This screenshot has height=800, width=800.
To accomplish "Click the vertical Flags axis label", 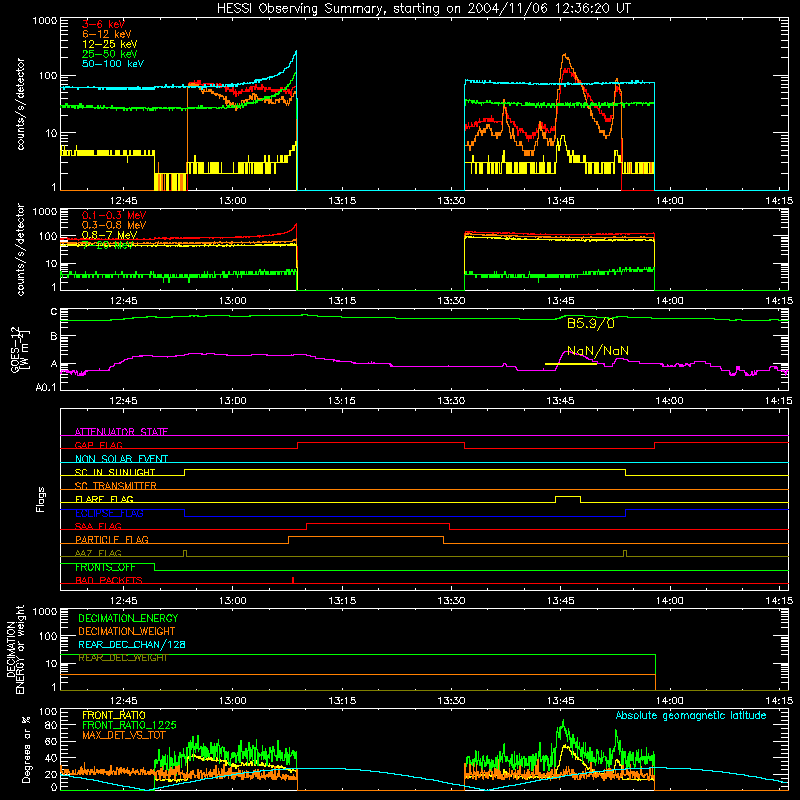I will pyautogui.click(x=40, y=499).
